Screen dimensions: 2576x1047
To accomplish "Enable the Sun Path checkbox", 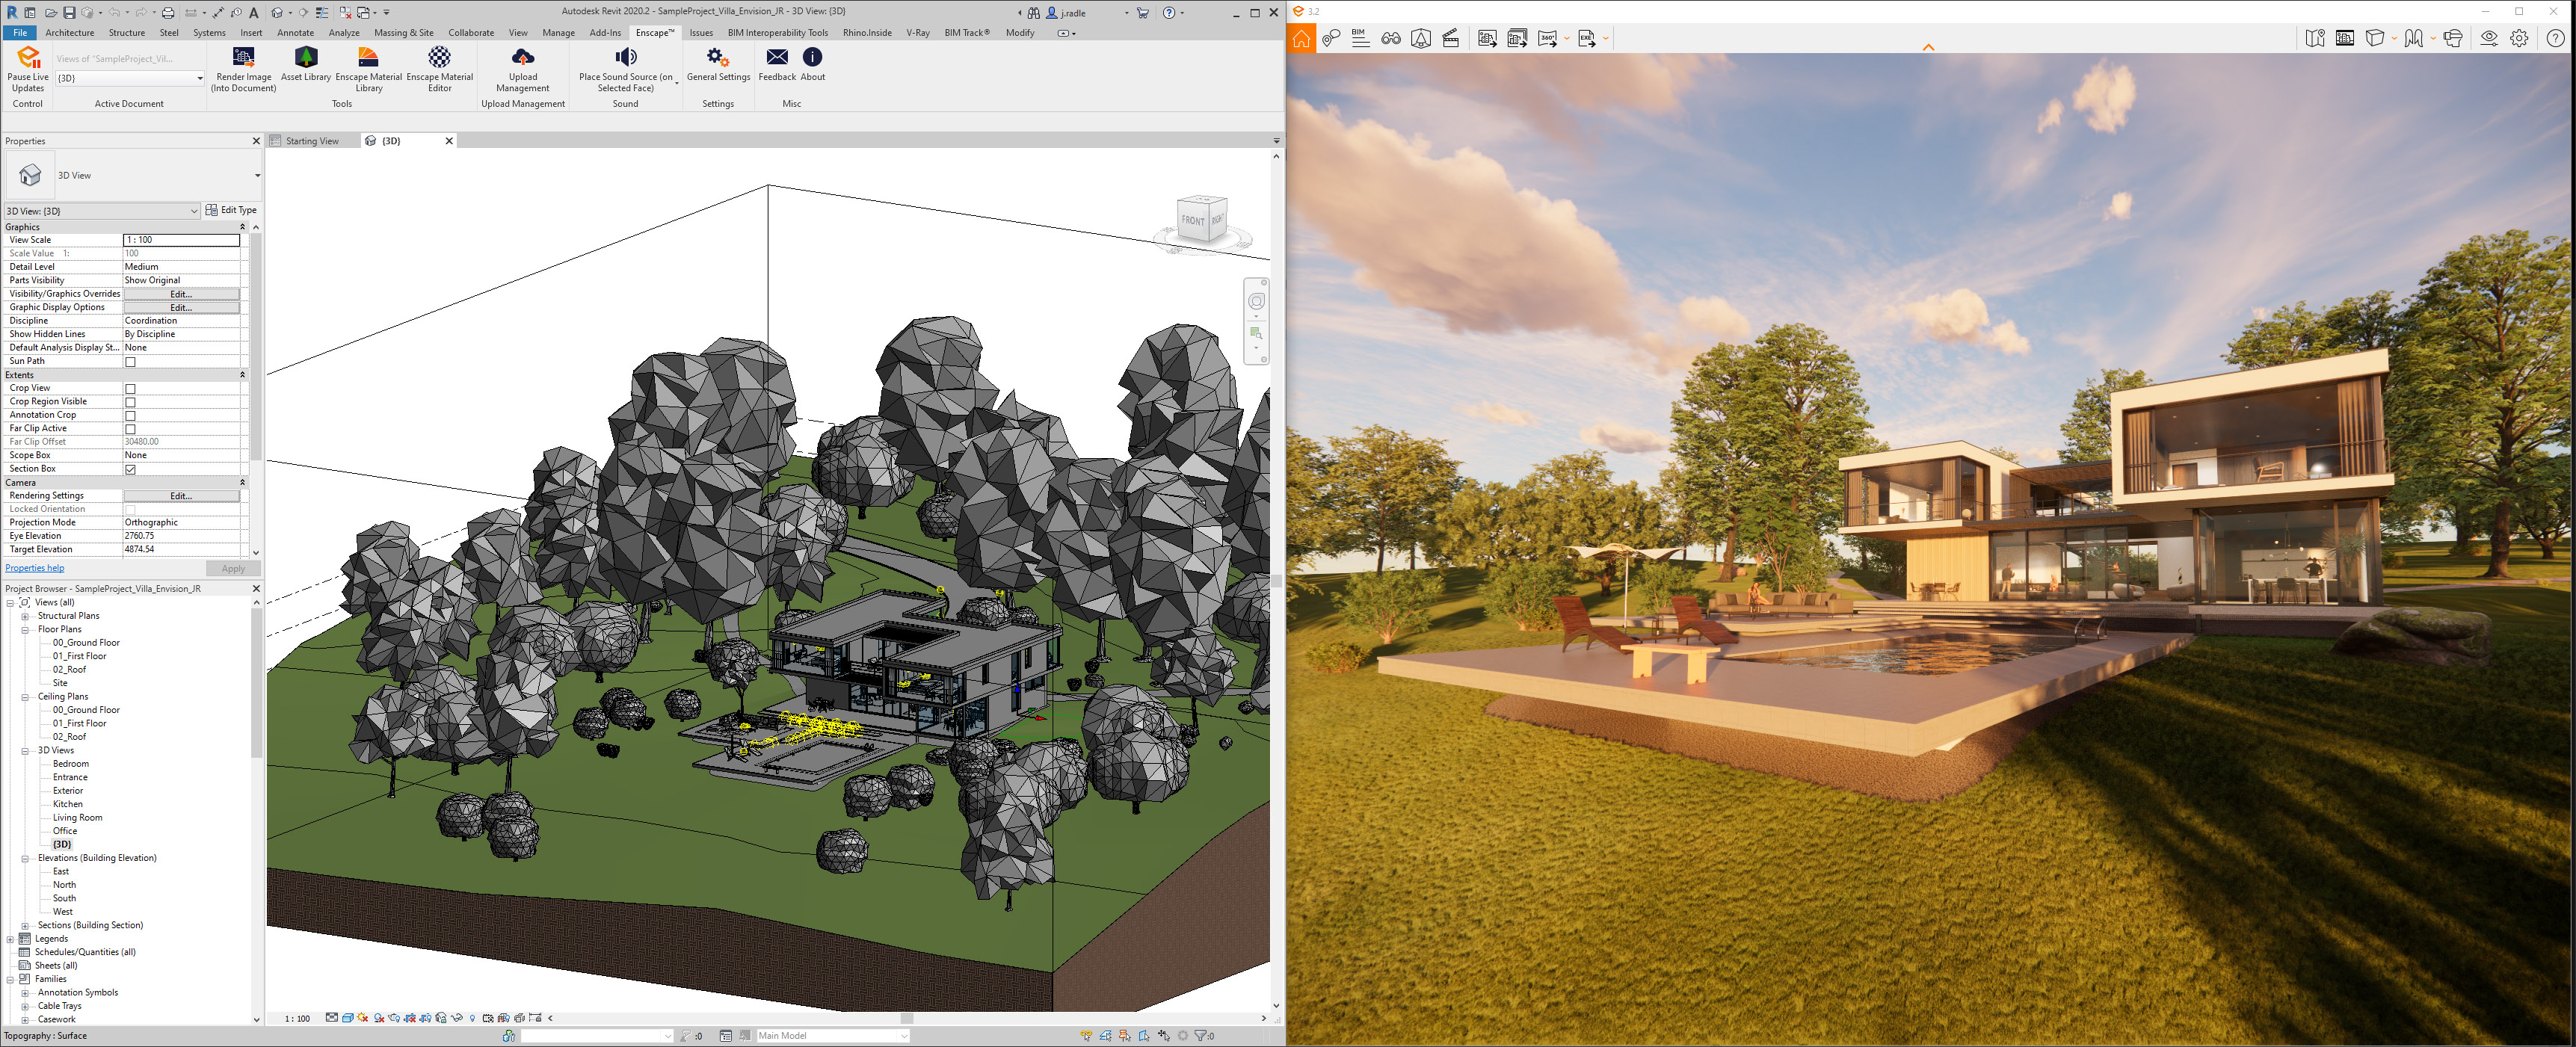I will pos(130,362).
